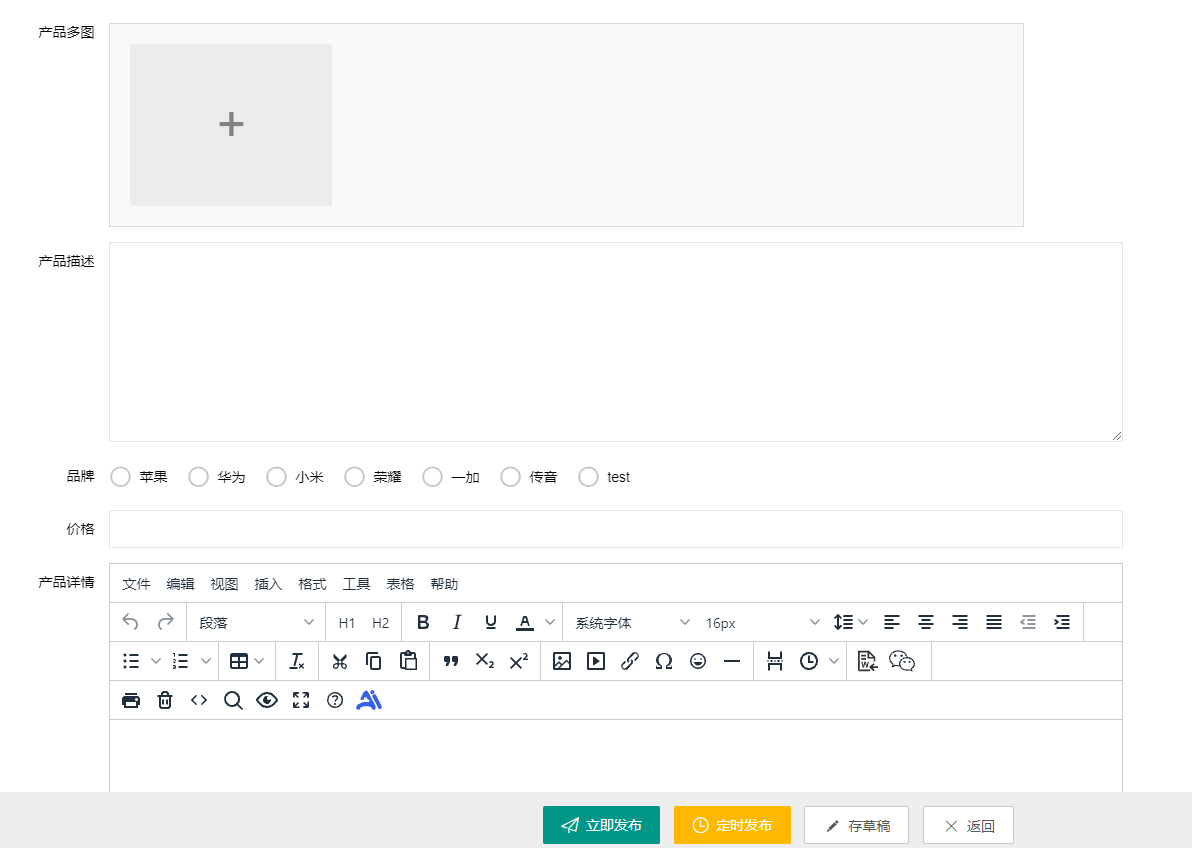
Task: Justify text alignment
Action: (x=994, y=622)
